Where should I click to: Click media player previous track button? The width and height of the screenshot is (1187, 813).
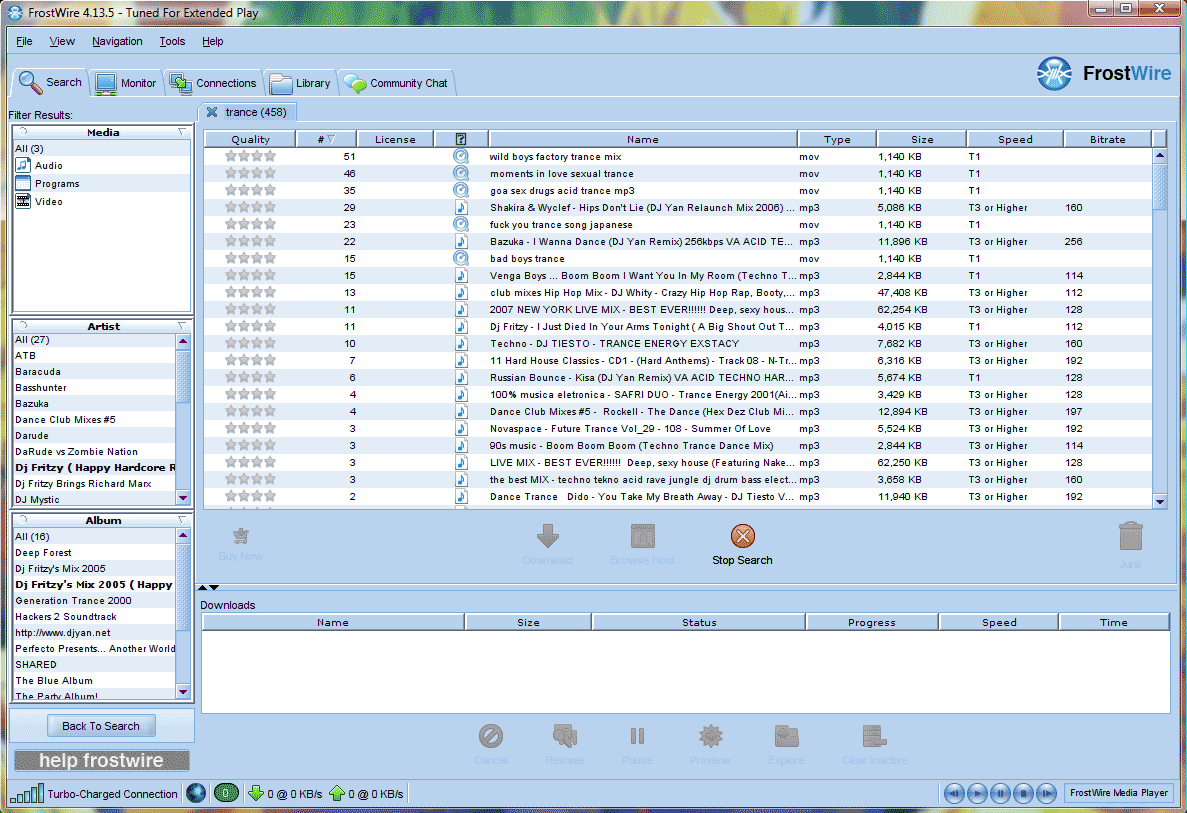coord(954,793)
